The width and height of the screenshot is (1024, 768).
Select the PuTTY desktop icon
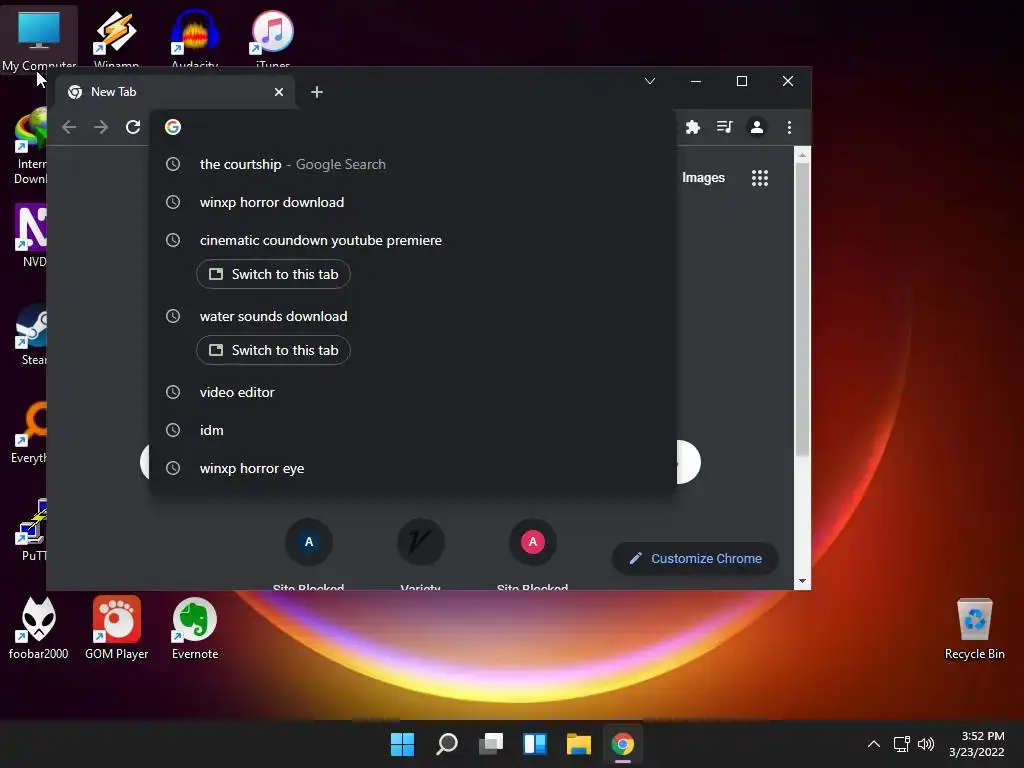pyautogui.click(x=31, y=530)
